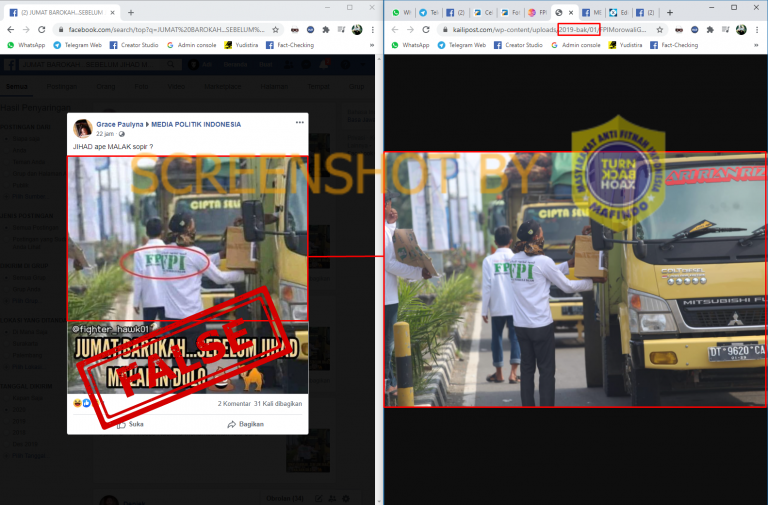The image size is (768, 505).
Task: Open the Fact-Checking bookmark in the kailipost window
Action: pyautogui.click(x=673, y=45)
